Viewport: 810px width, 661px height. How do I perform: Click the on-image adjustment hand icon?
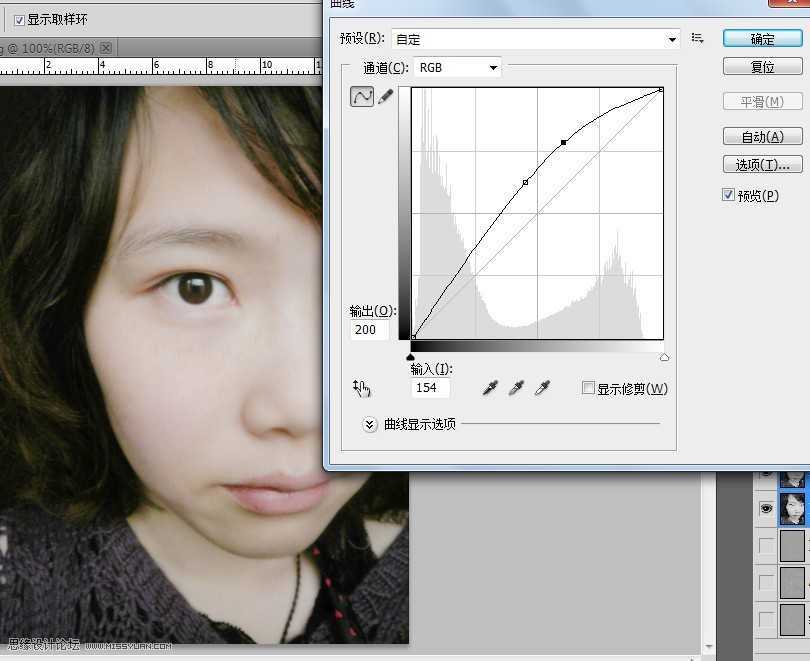click(361, 388)
